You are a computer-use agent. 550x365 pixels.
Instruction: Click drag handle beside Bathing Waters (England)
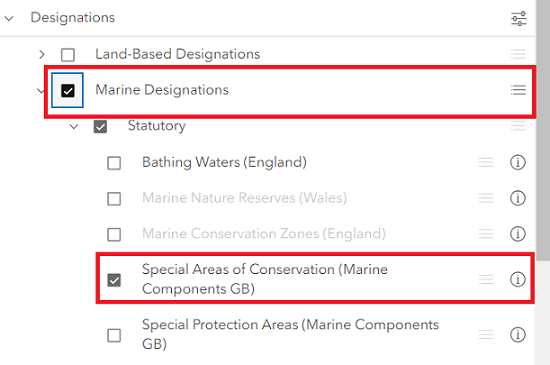click(x=486, y=162)
